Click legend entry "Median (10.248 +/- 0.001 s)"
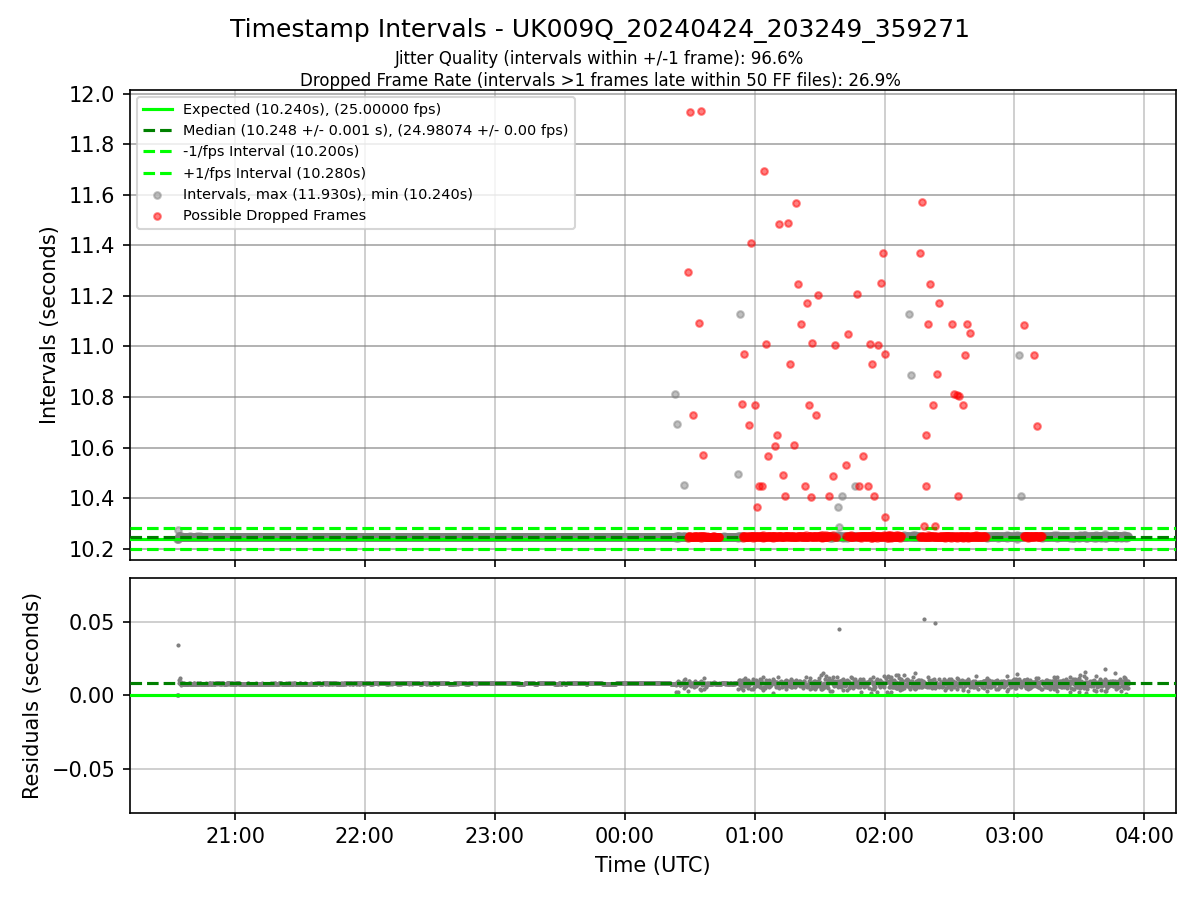 pyautogui.click(x=375, y=130)
